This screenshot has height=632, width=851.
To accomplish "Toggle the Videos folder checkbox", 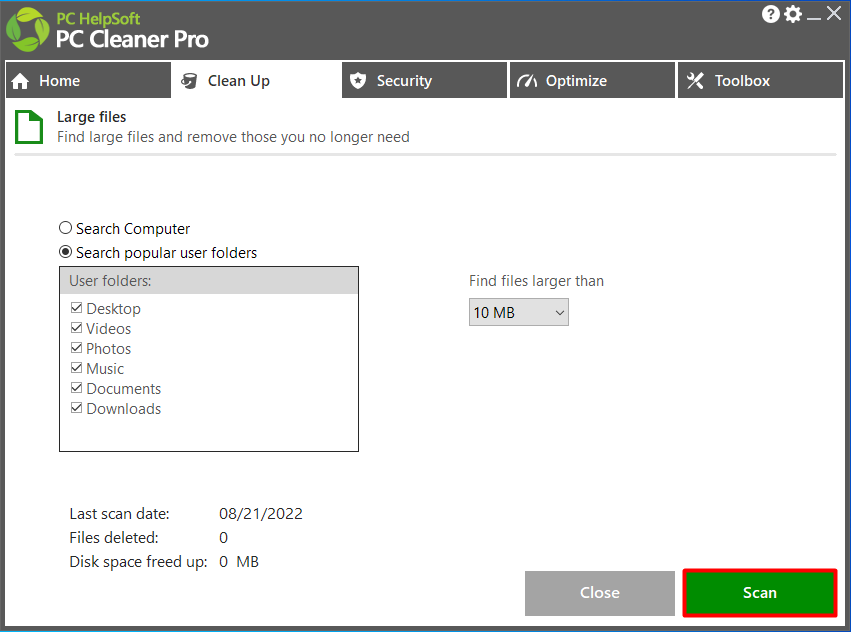I will [x=77, y=328].
